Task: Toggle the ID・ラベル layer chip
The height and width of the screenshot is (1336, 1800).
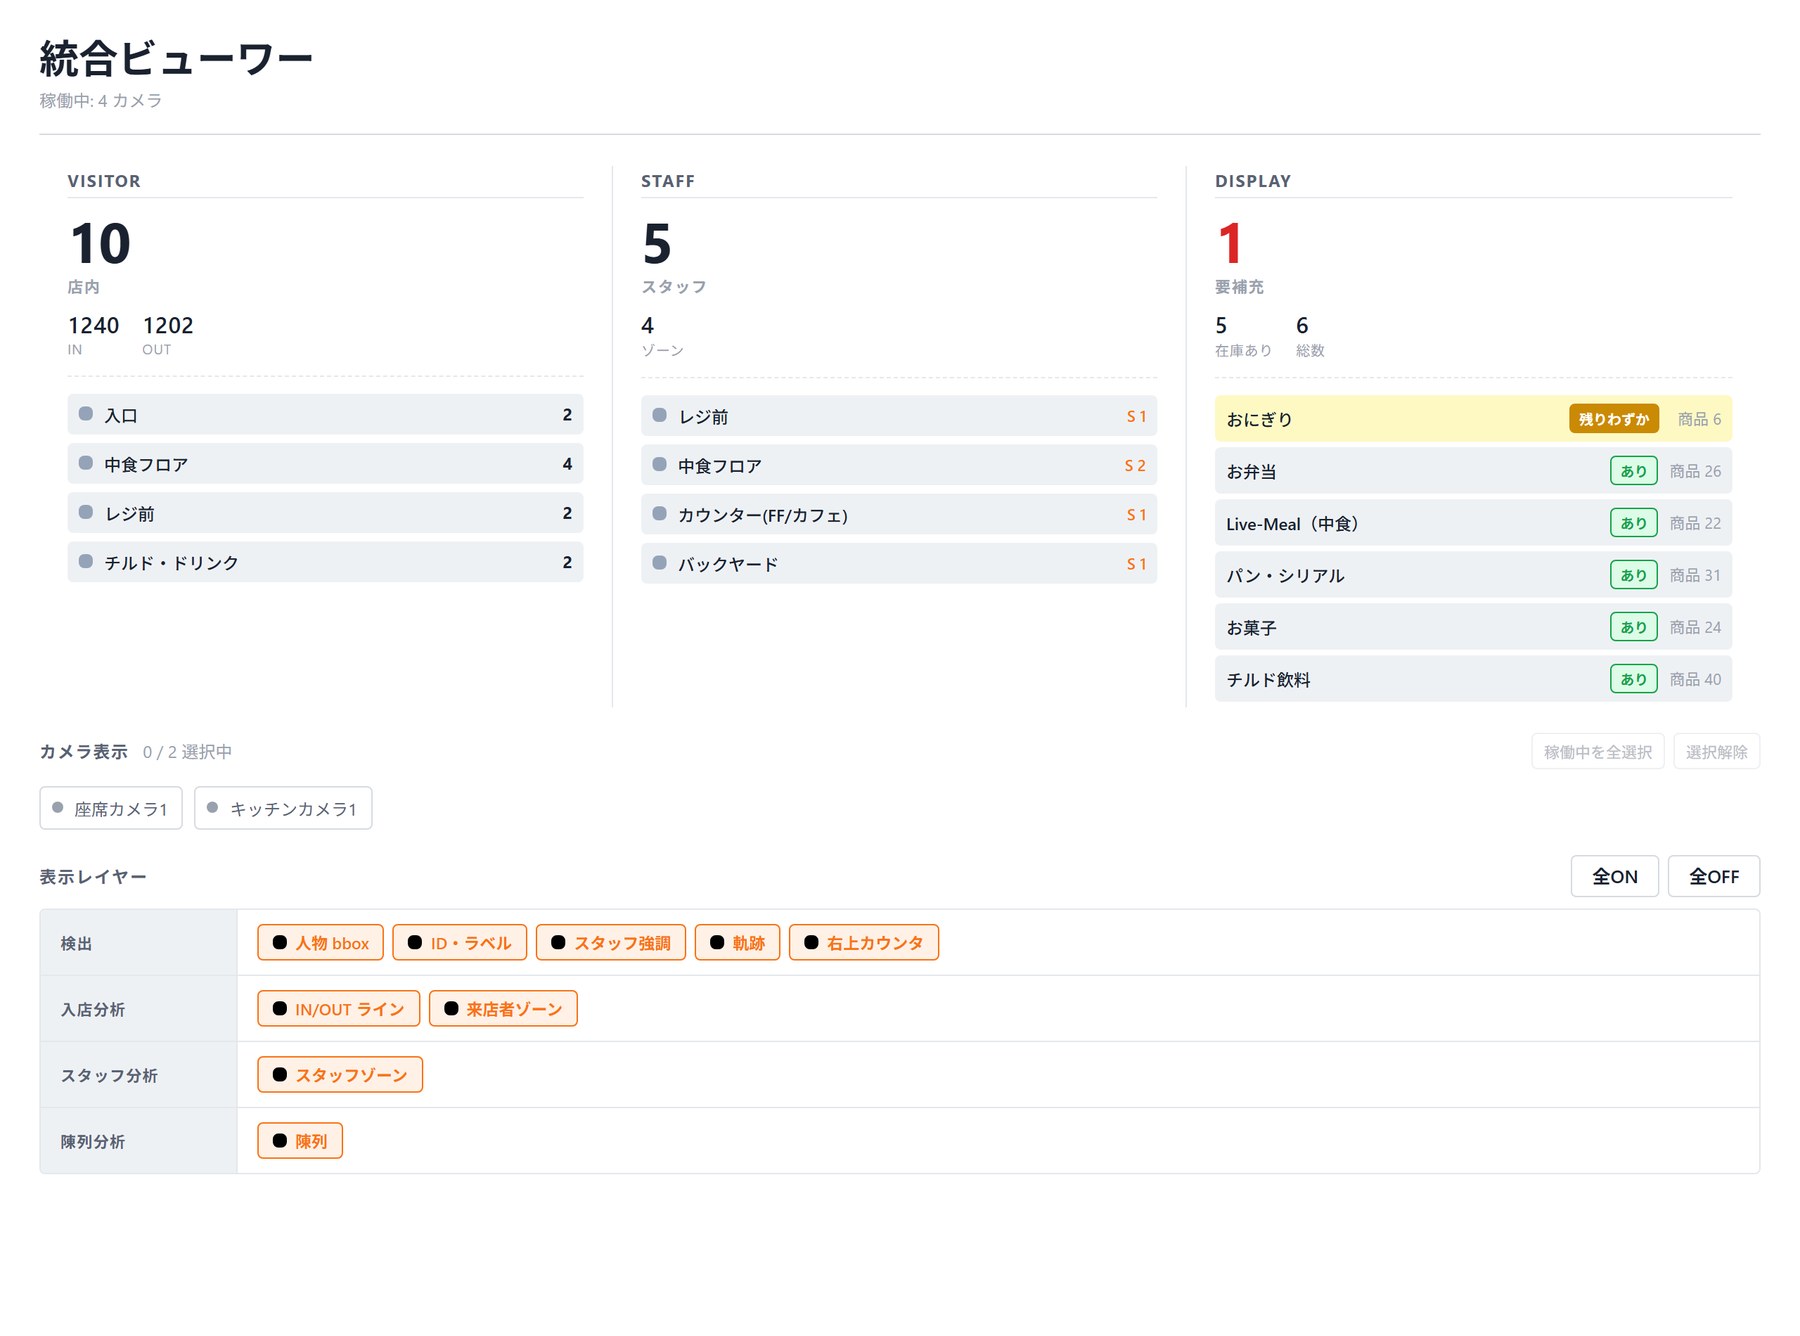Action: coord(460,942)
